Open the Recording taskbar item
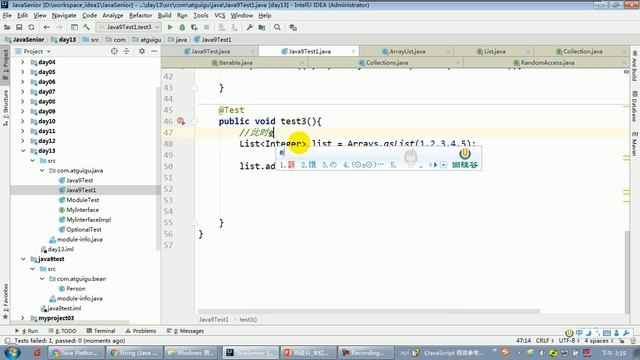The image size is (640, 360). [x=367, y=352]
